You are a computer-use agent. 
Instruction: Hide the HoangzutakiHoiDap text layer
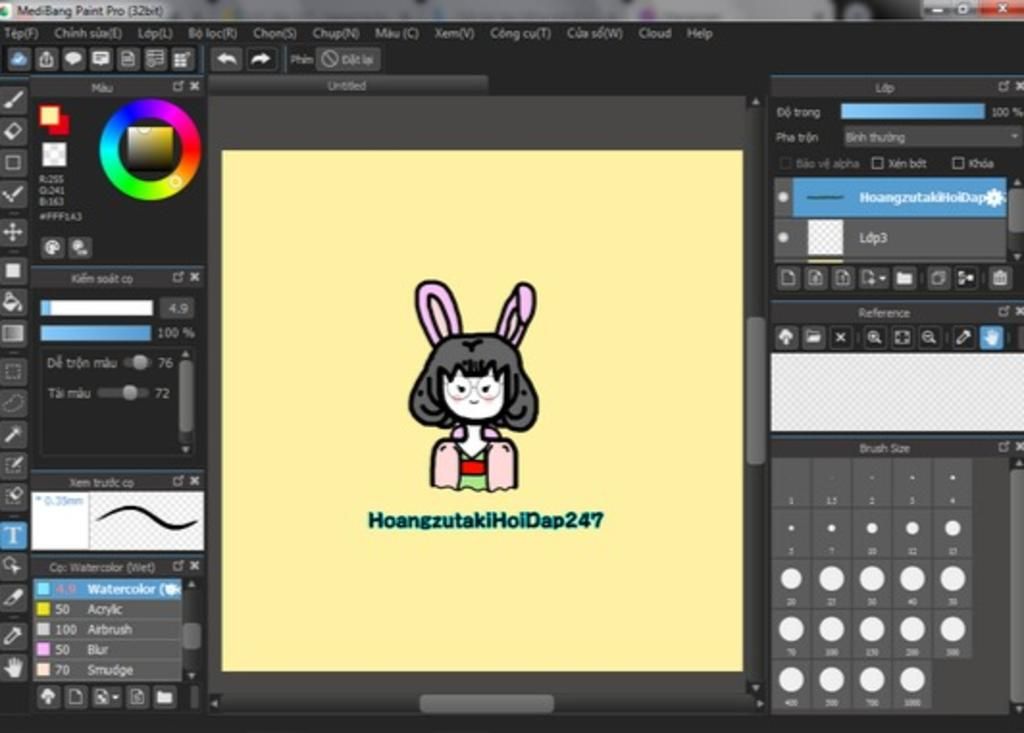pos(783,197)
